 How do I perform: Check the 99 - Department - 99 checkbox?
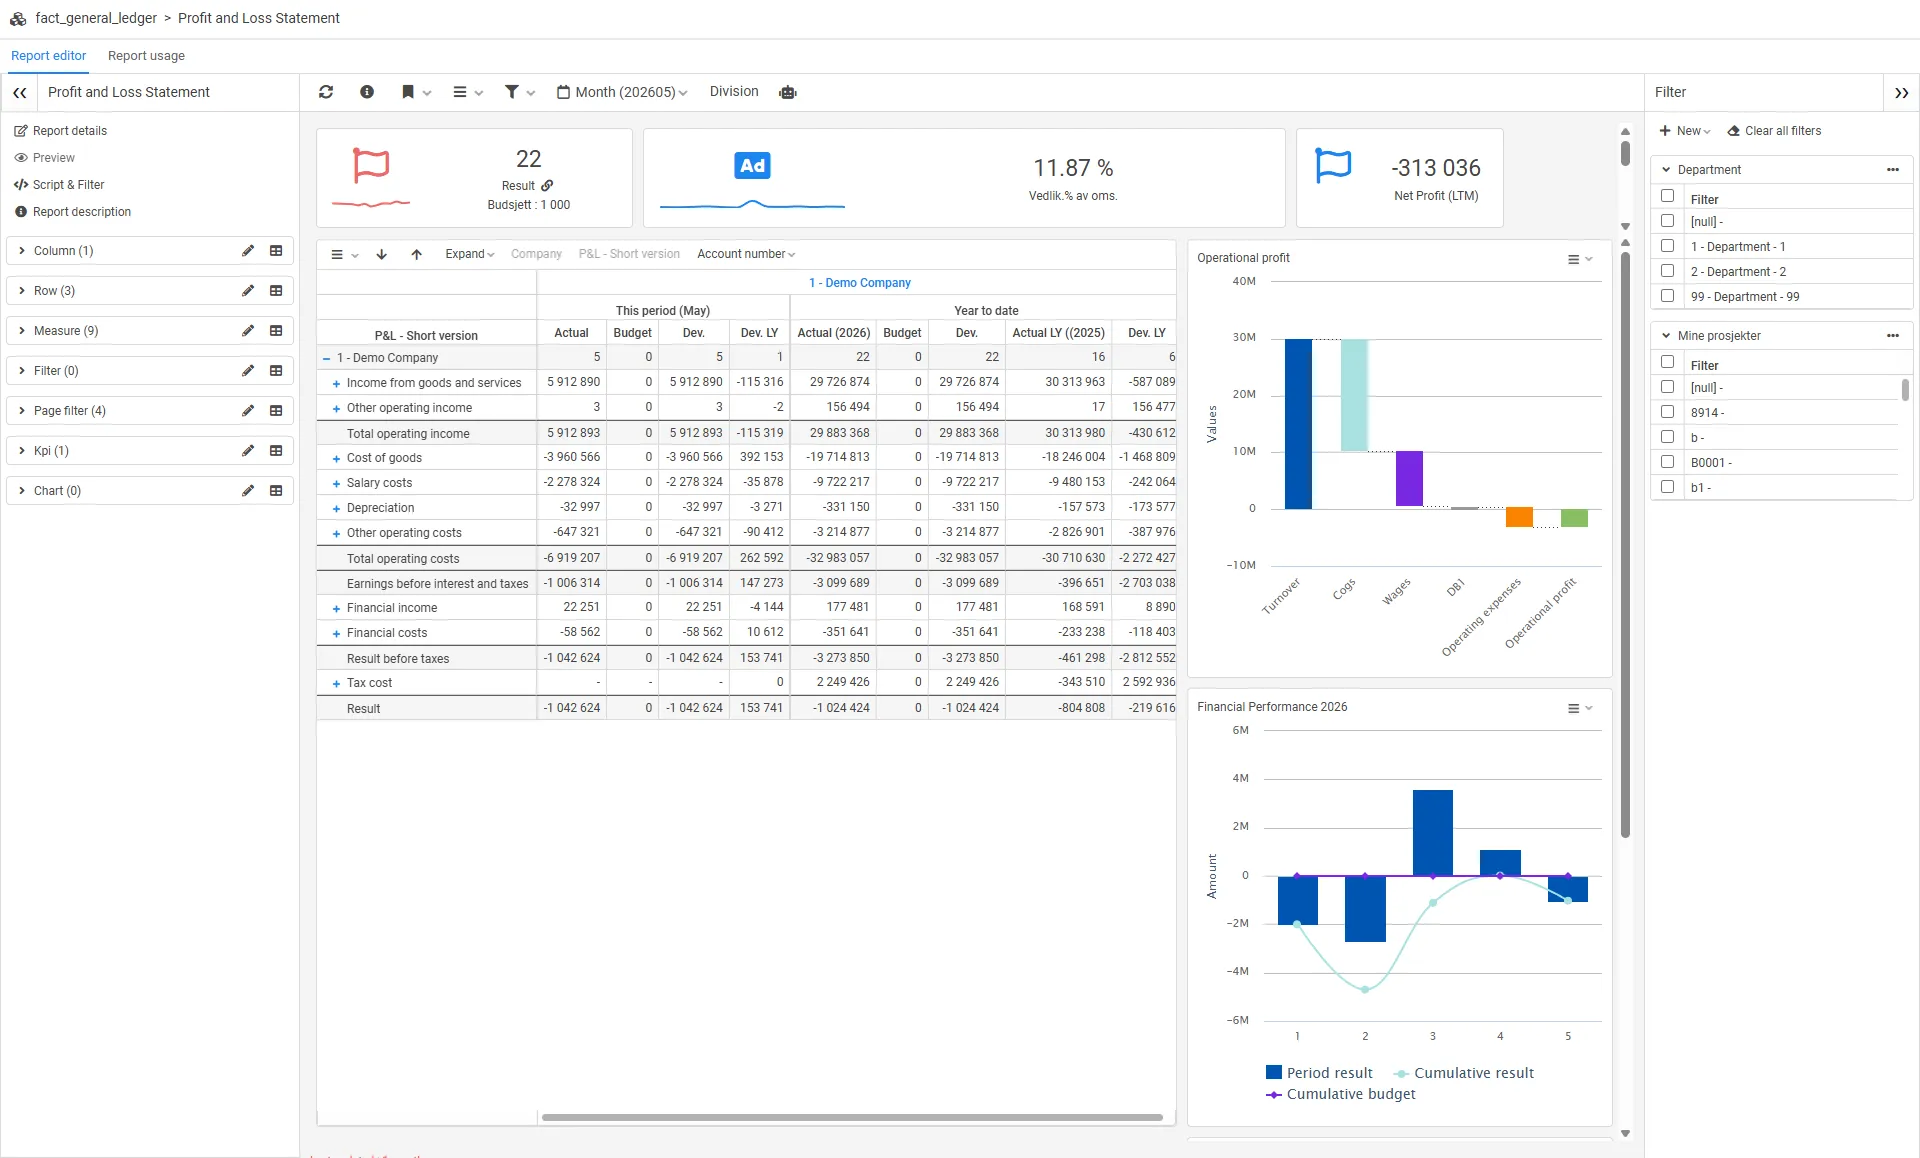click(1667, 296)
